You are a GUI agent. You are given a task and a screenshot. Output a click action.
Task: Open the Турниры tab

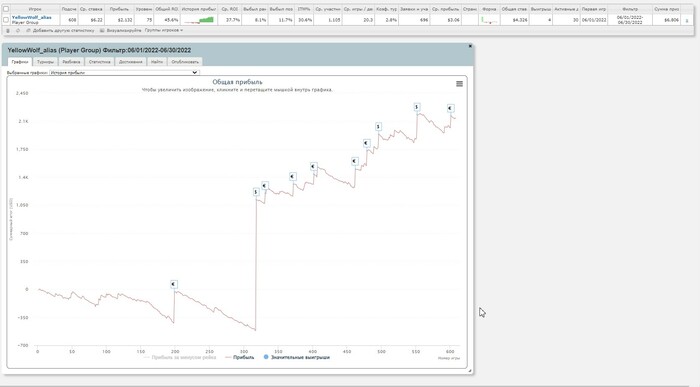[46, 62]
